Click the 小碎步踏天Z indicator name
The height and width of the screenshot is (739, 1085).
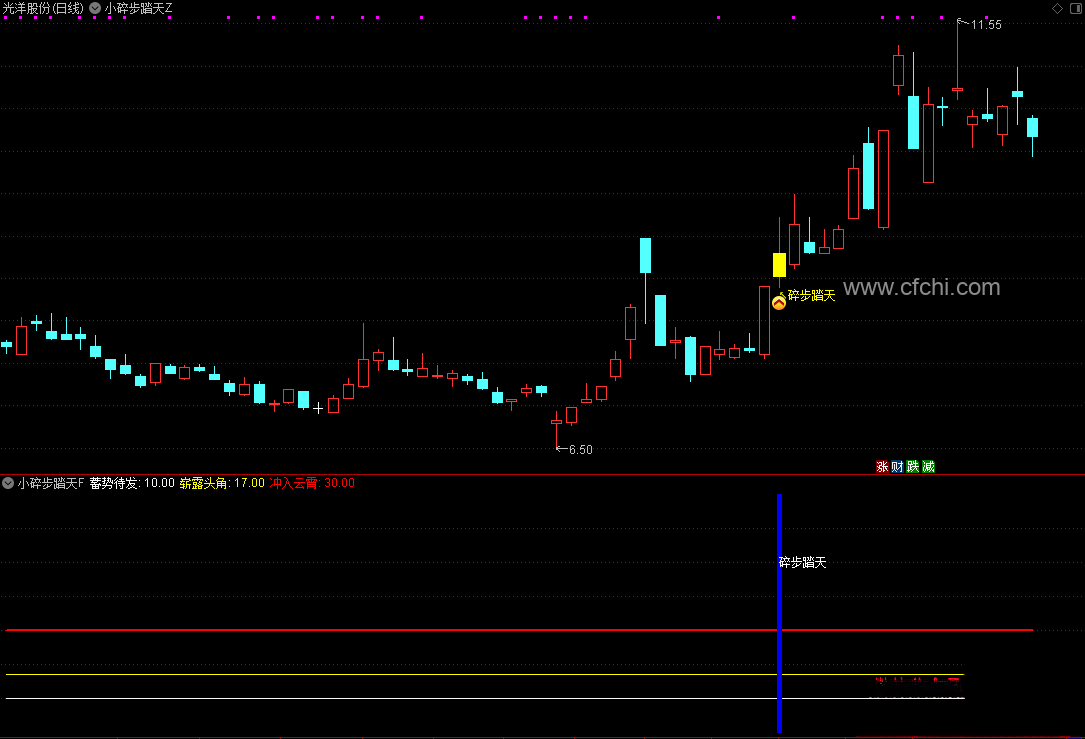click(138, 8)
